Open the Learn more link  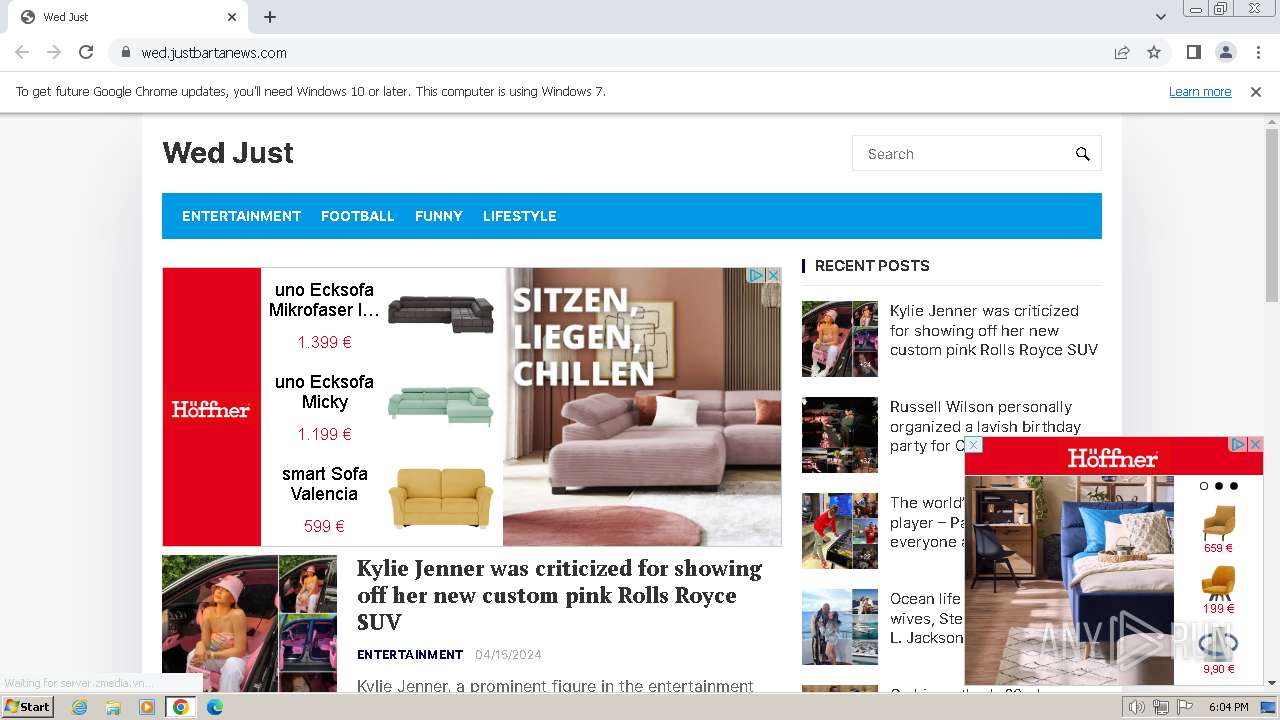(1200, 91)
